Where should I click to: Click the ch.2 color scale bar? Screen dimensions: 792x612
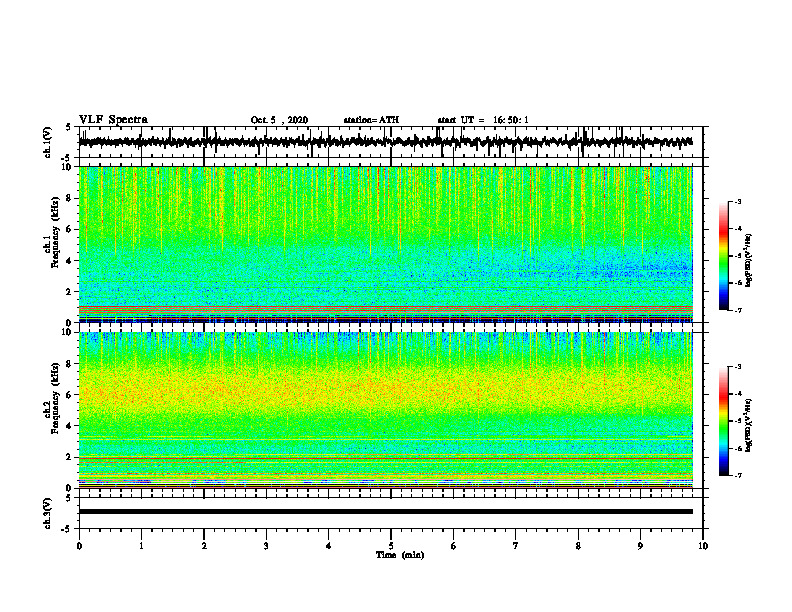pos(724,421)
